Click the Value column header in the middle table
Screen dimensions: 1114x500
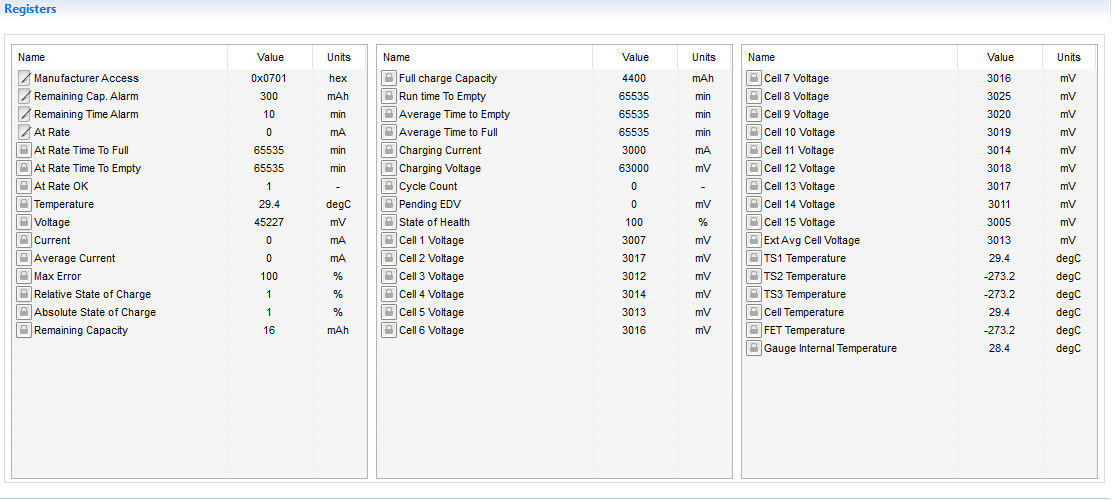[635, 58]
